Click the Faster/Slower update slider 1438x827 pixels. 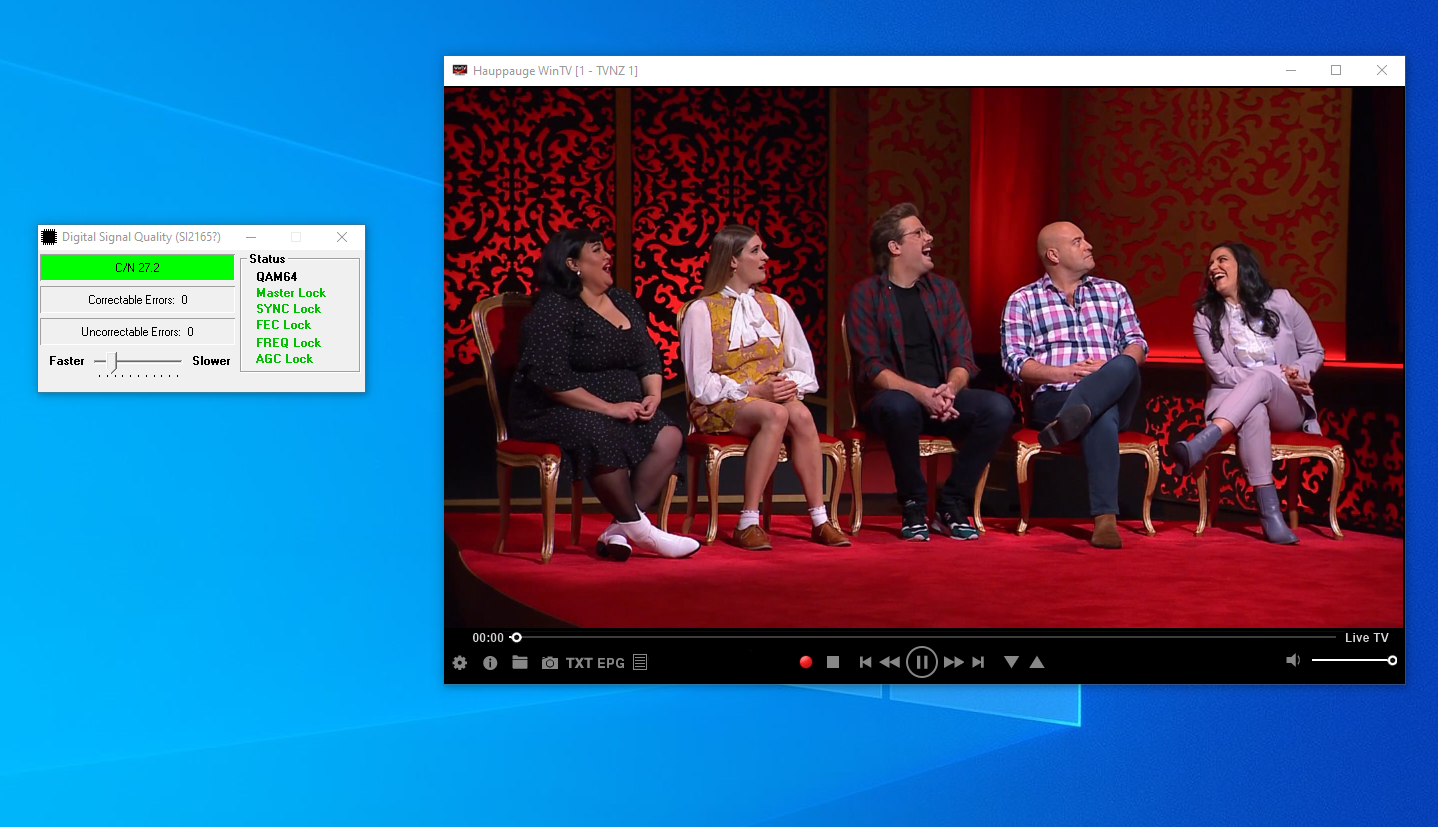coord(138,361)
